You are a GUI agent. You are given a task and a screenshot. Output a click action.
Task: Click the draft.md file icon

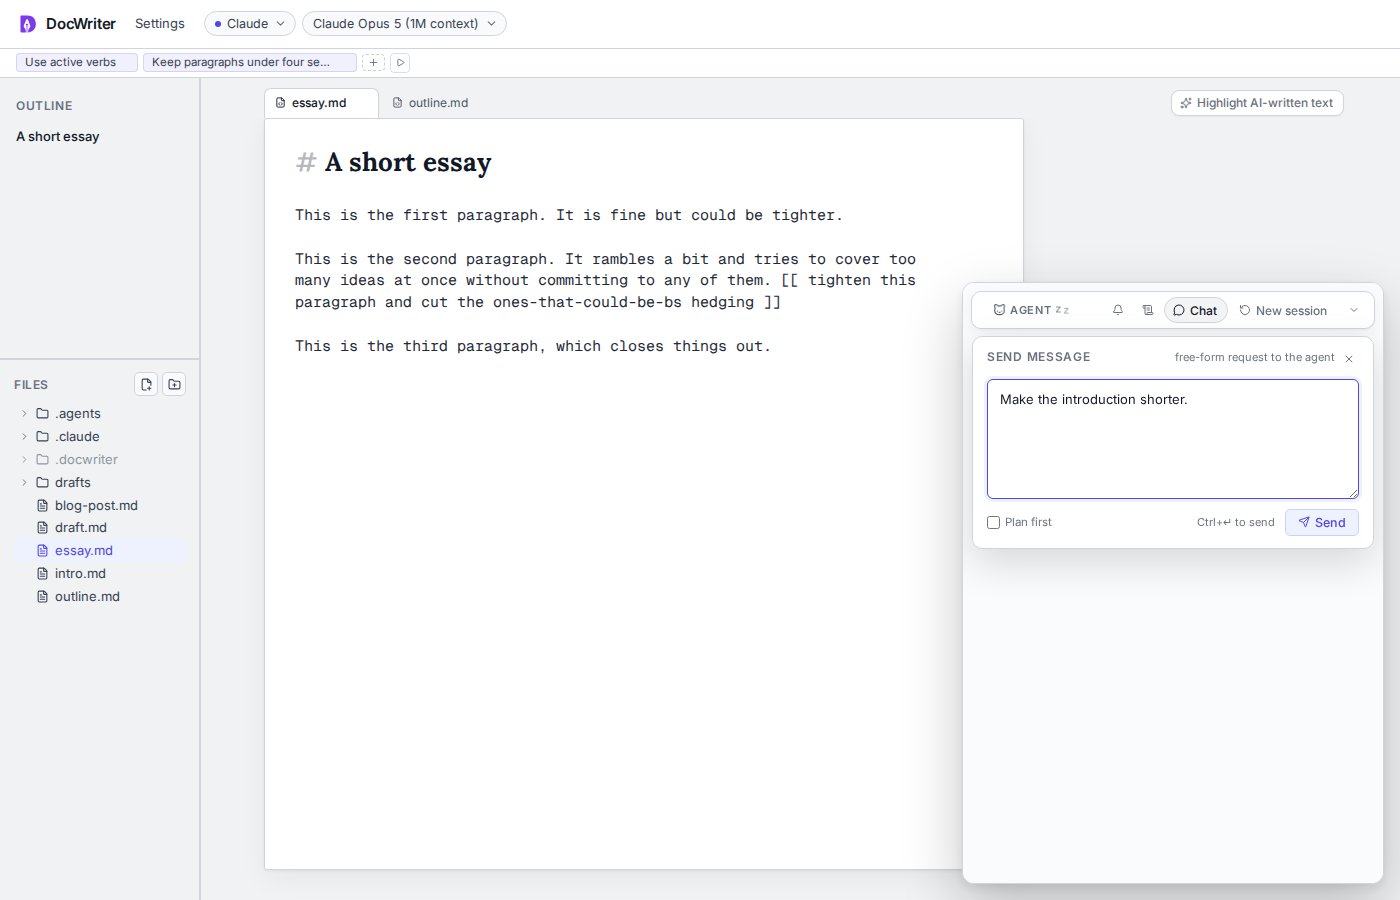42,527
